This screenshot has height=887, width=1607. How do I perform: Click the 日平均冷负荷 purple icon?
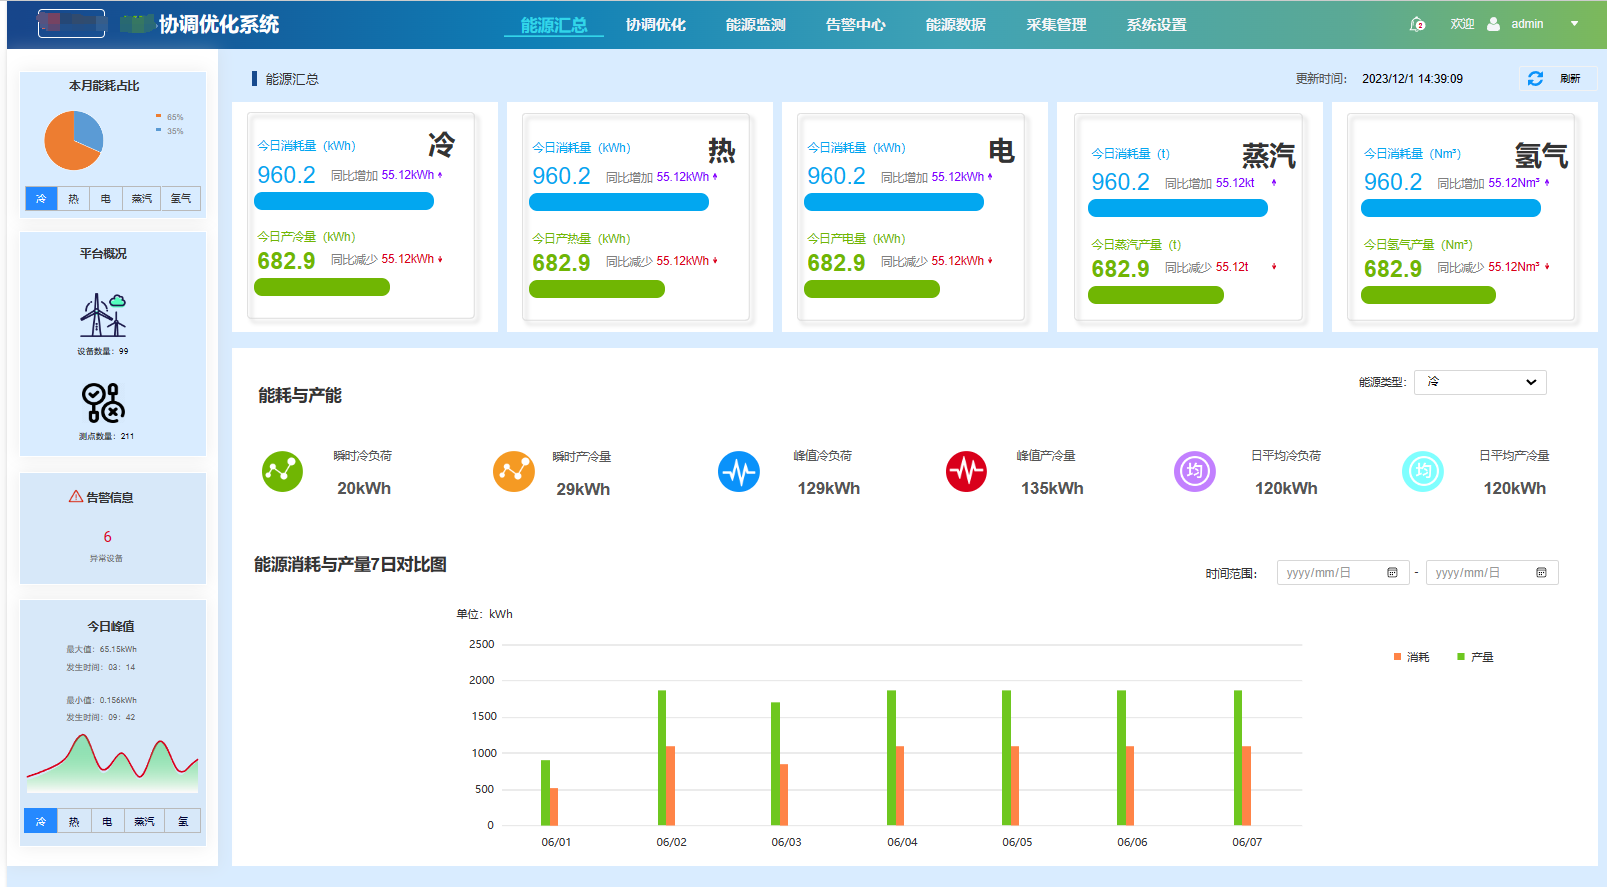point(1194,471)
